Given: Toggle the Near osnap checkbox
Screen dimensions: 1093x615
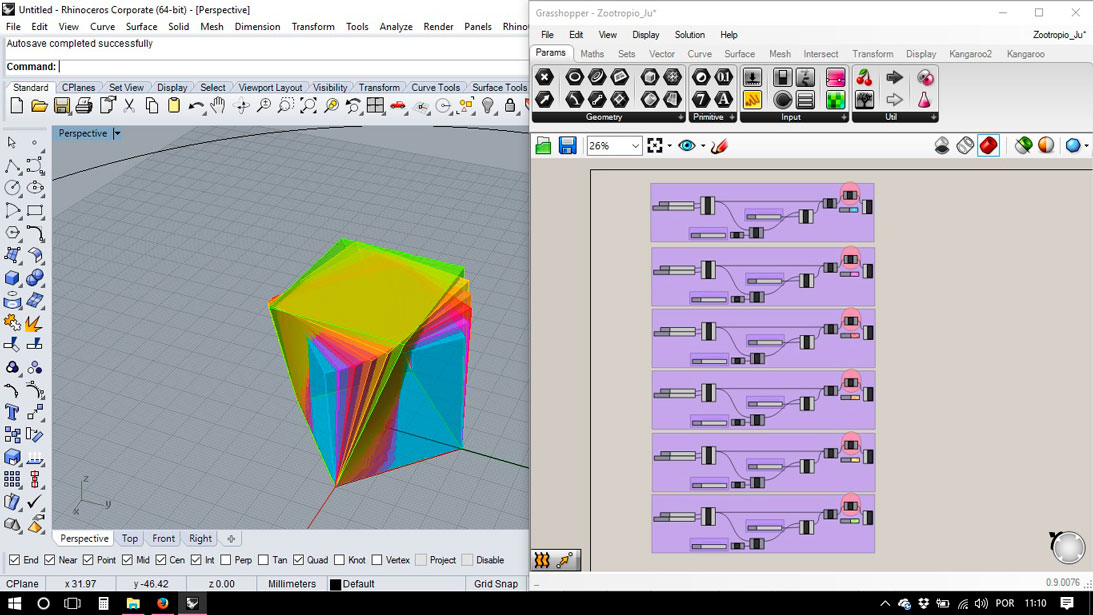Looking at the screenshot, I should coord(49,560).
